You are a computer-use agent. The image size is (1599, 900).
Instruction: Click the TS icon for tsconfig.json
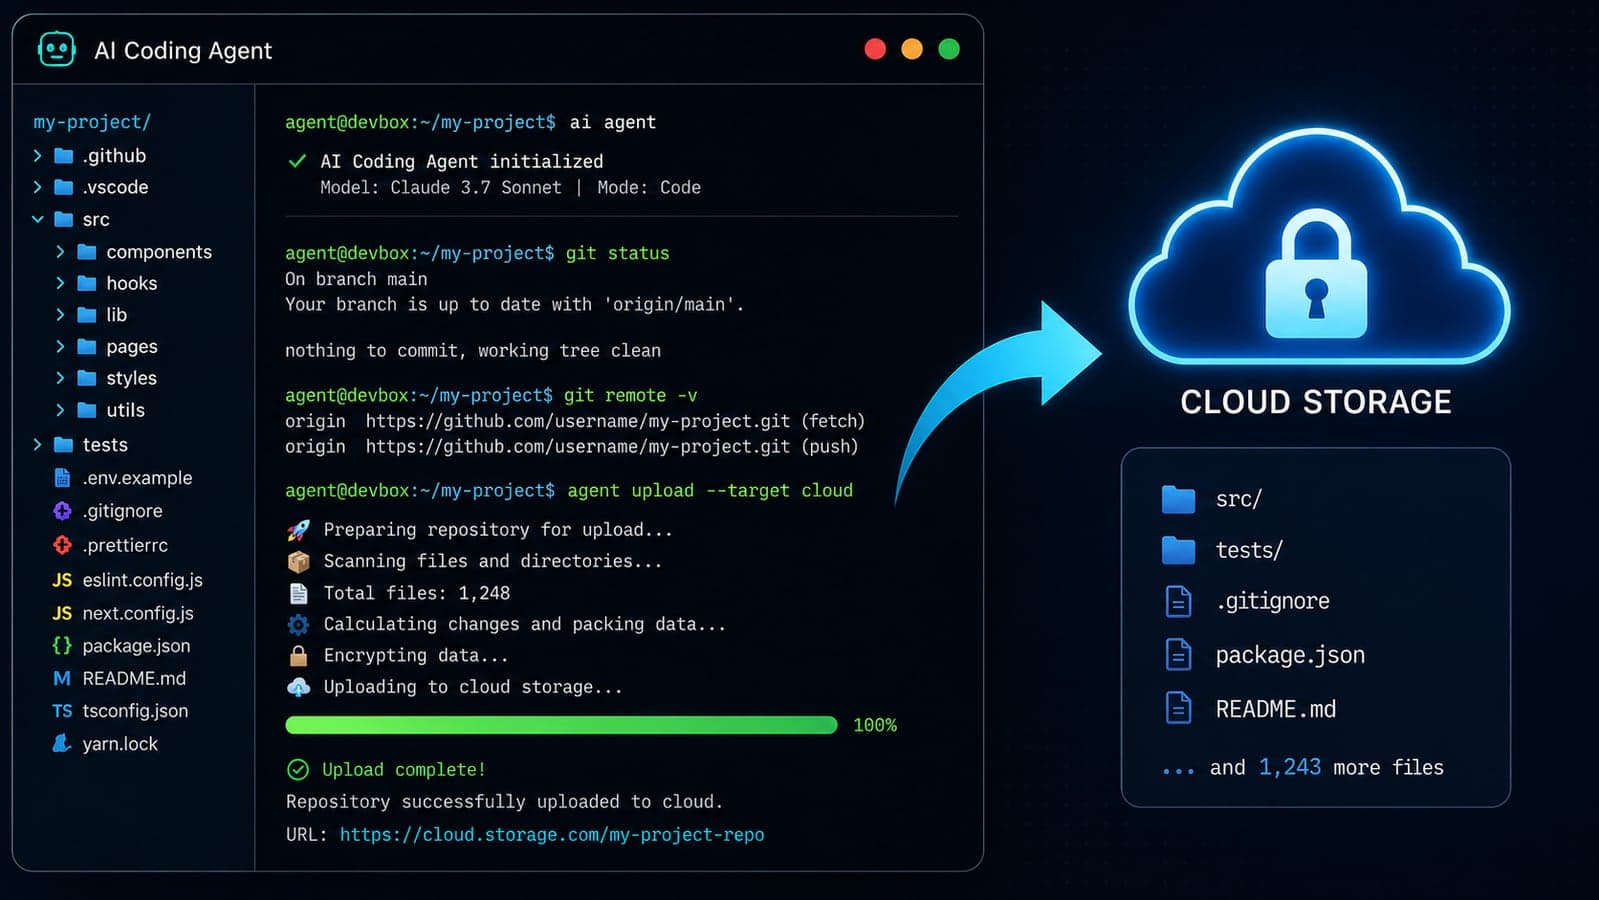click(62, 711)
